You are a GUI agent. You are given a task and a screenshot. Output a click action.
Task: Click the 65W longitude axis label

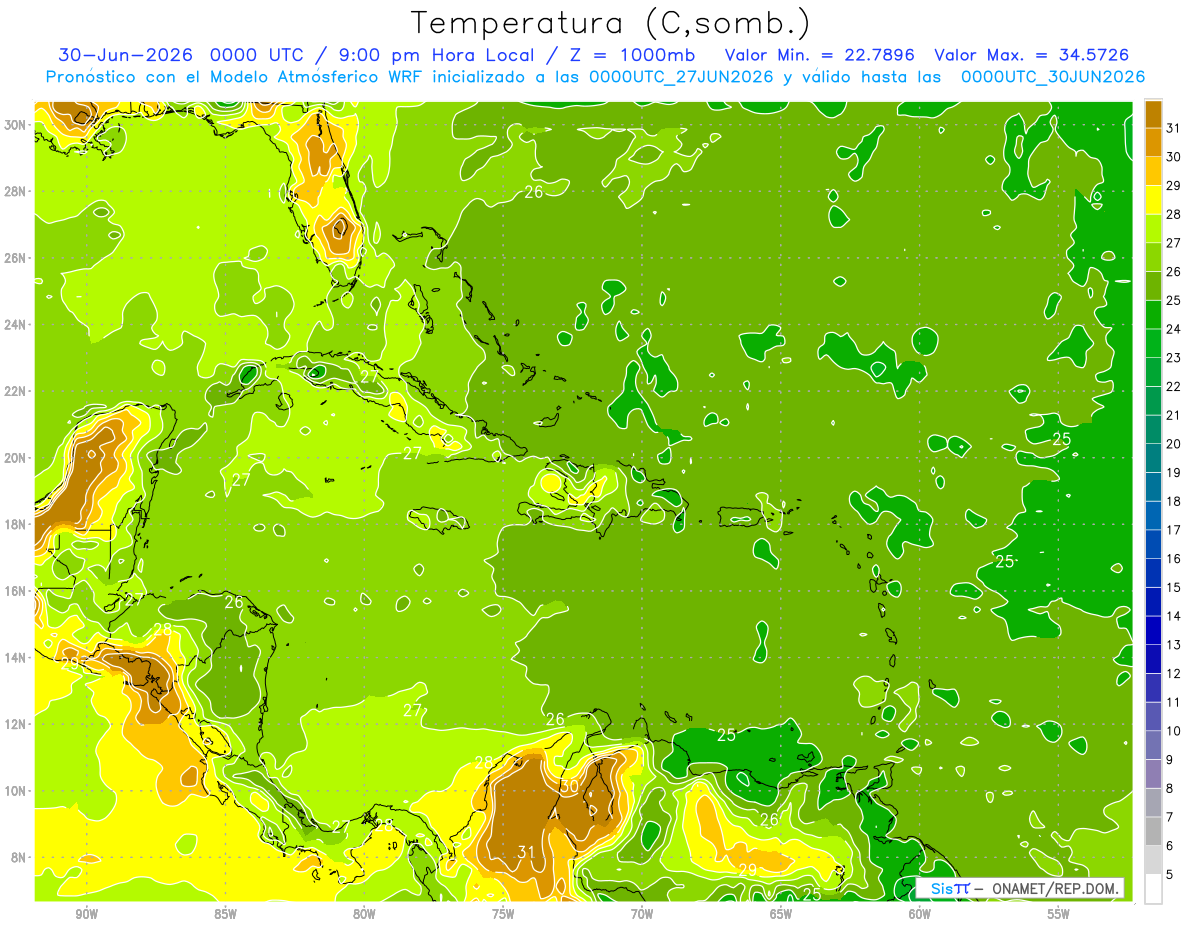click(x=781, y=915)
